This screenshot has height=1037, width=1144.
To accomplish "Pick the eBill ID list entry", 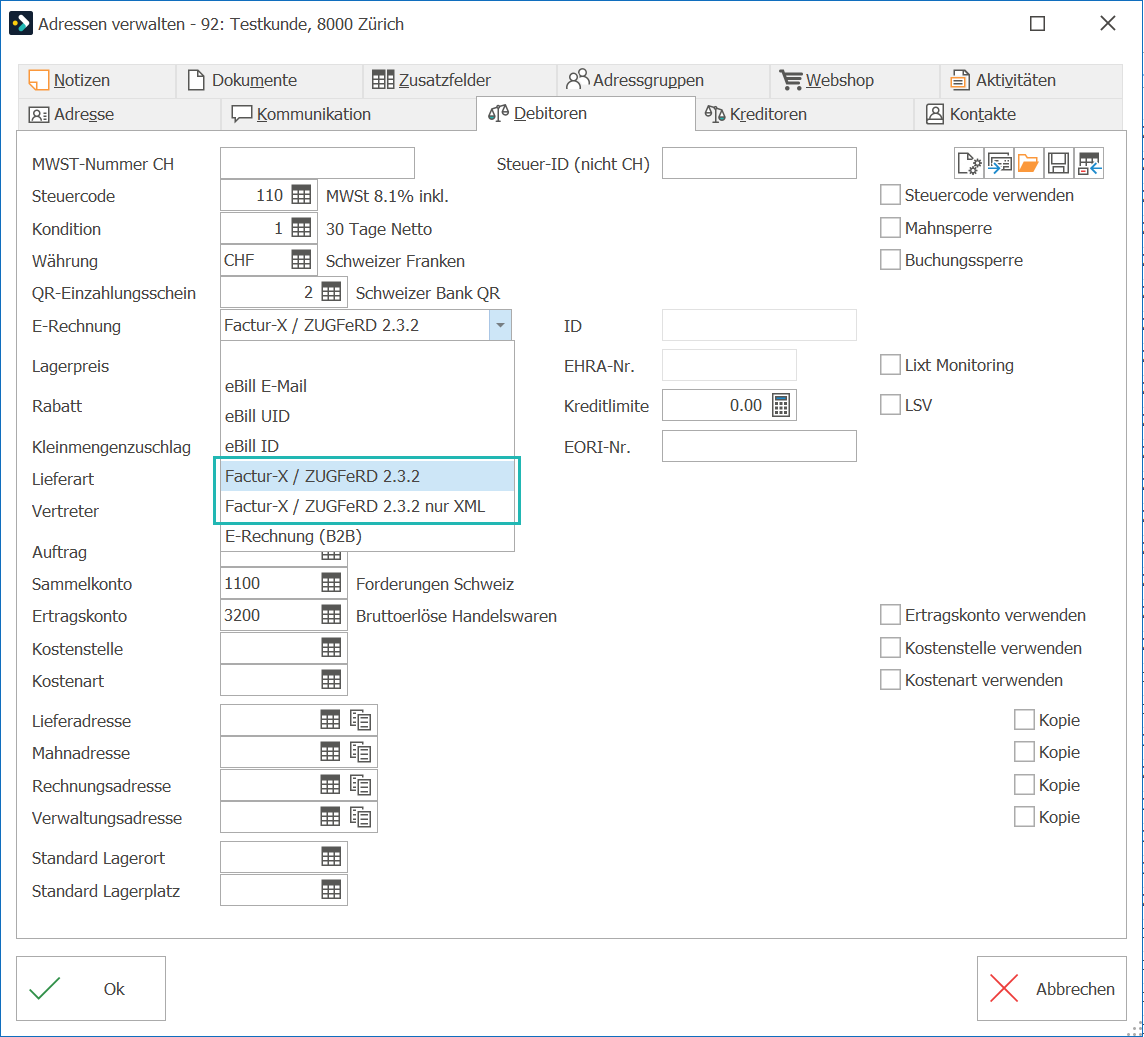I will tap(368, 446).
